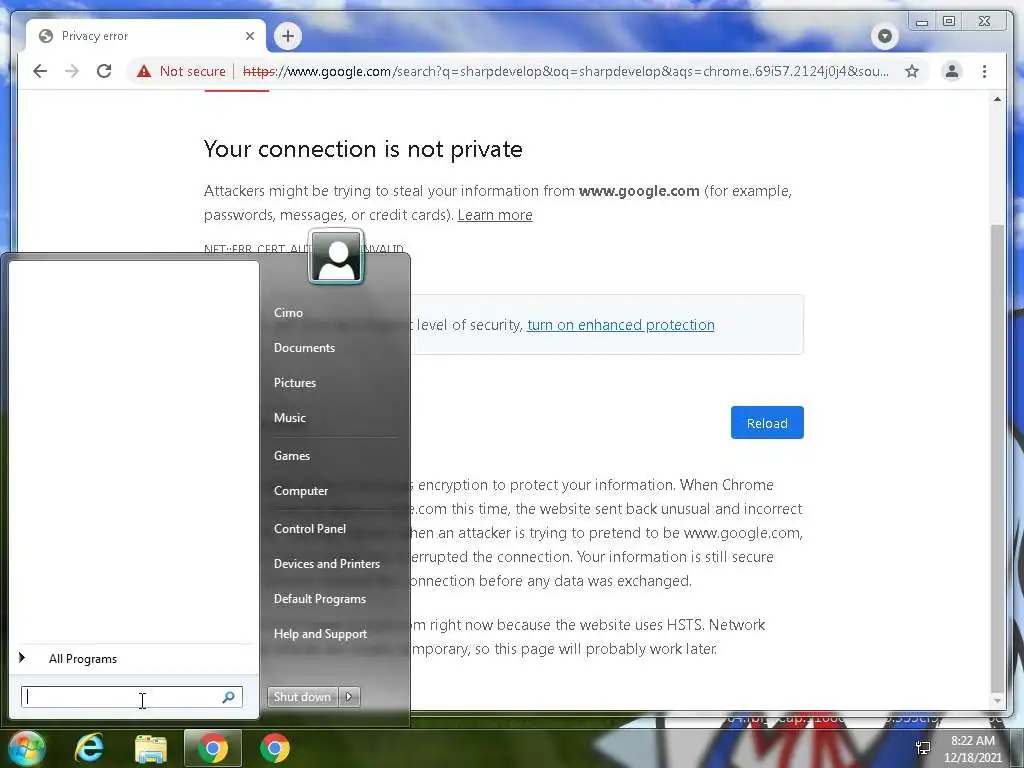1024x768 pixels.
Task: Click turn on enhanced protection link
Action: click(x=620, y=325)
